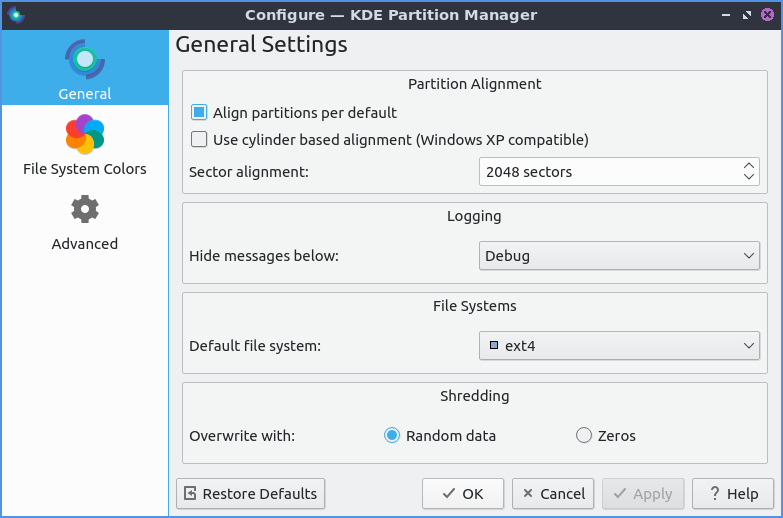Close the Configure dialog window

[x=767, y=15]
